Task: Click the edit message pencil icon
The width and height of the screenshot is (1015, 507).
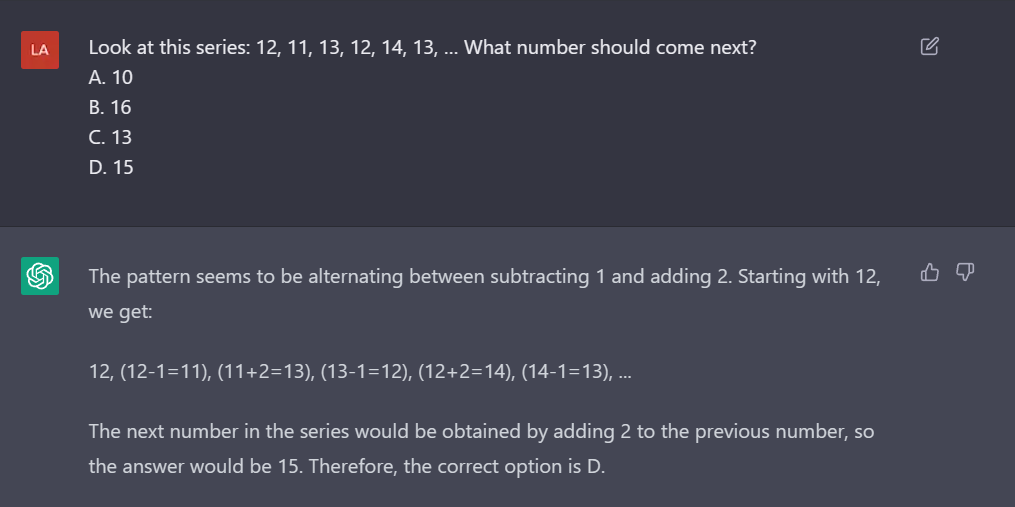Action: [x=929, y=46]
